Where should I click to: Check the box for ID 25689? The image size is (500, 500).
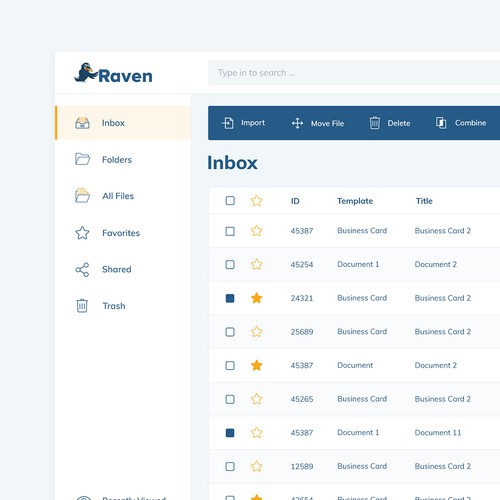[230, 332]
